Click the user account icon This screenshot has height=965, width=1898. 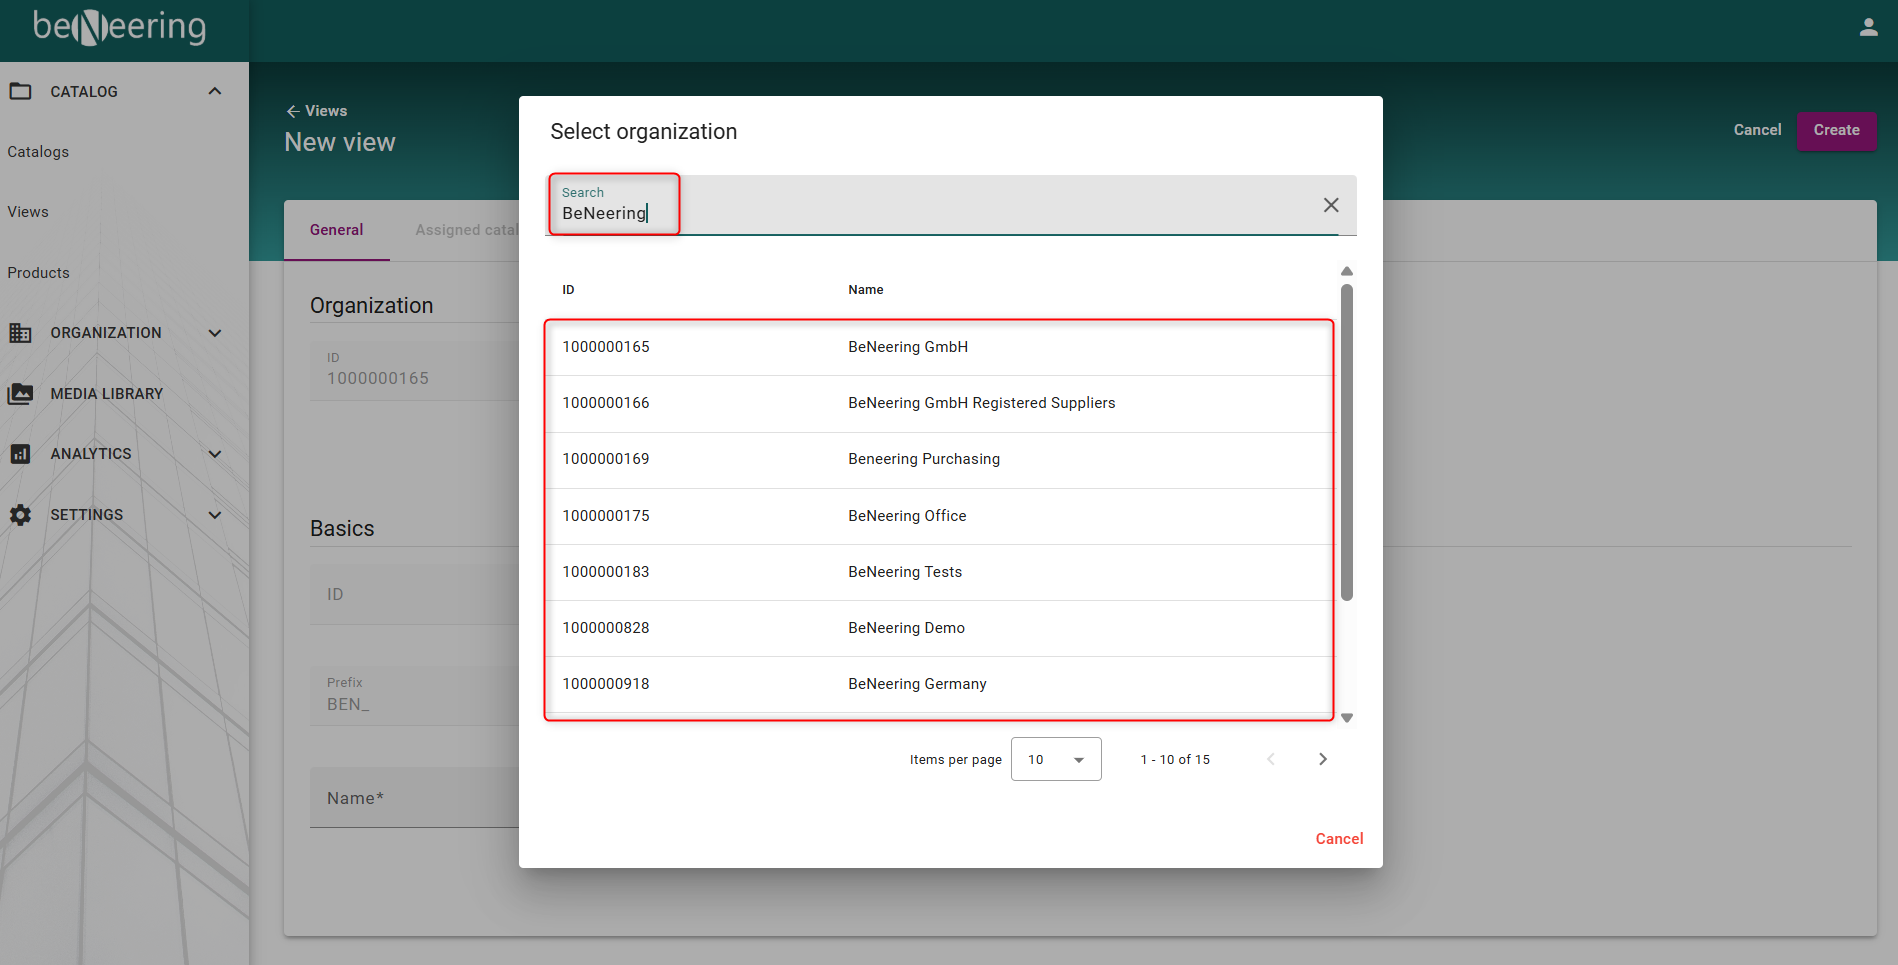pyautogui.click(x=1868, y=28)
